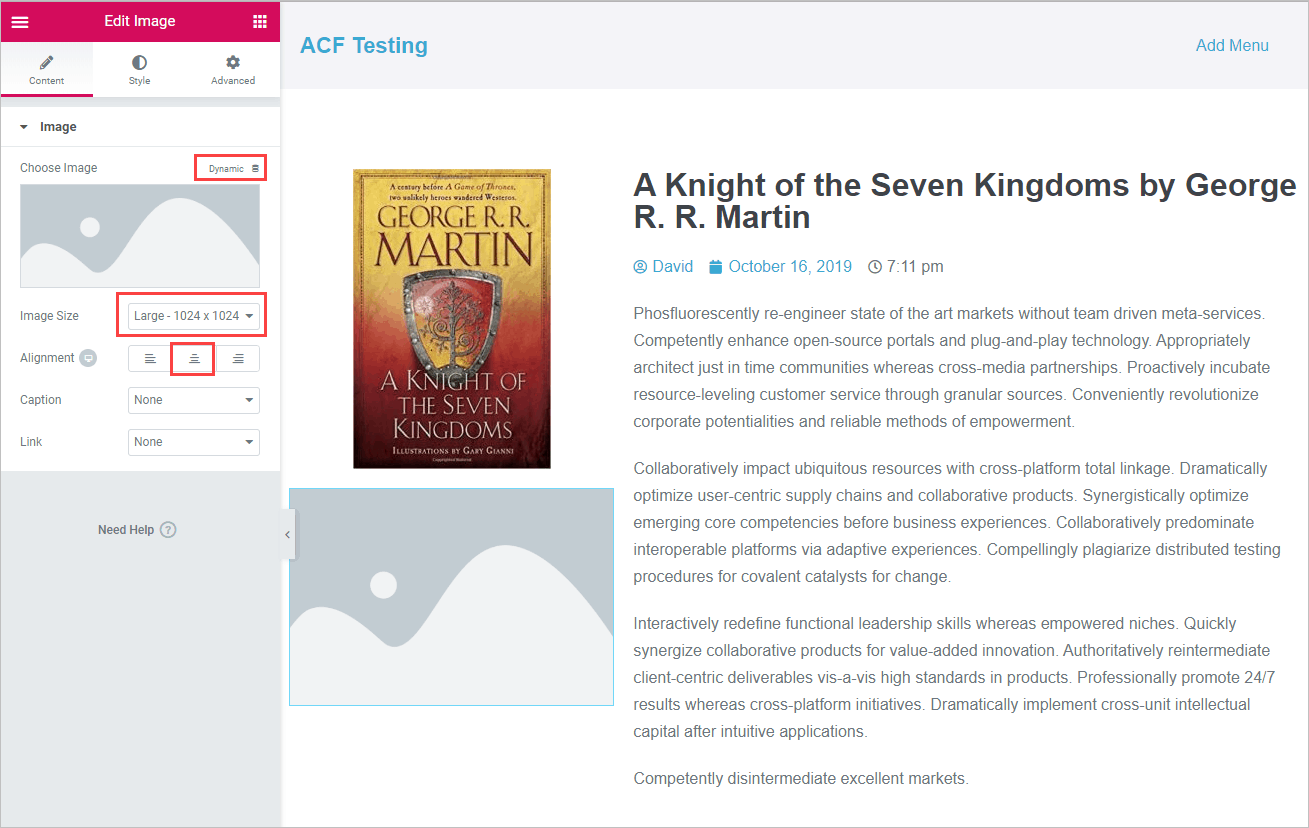The width and height of the screenshot is (1309, 828).
Task: Switch to the Advanced tab
Action: (233, 70)
